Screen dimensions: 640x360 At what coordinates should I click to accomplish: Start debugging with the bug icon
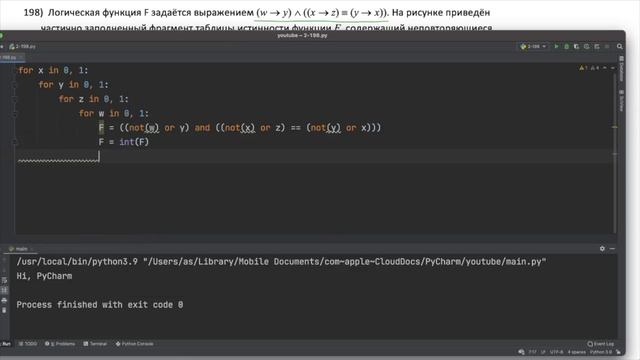click(567, 47)
